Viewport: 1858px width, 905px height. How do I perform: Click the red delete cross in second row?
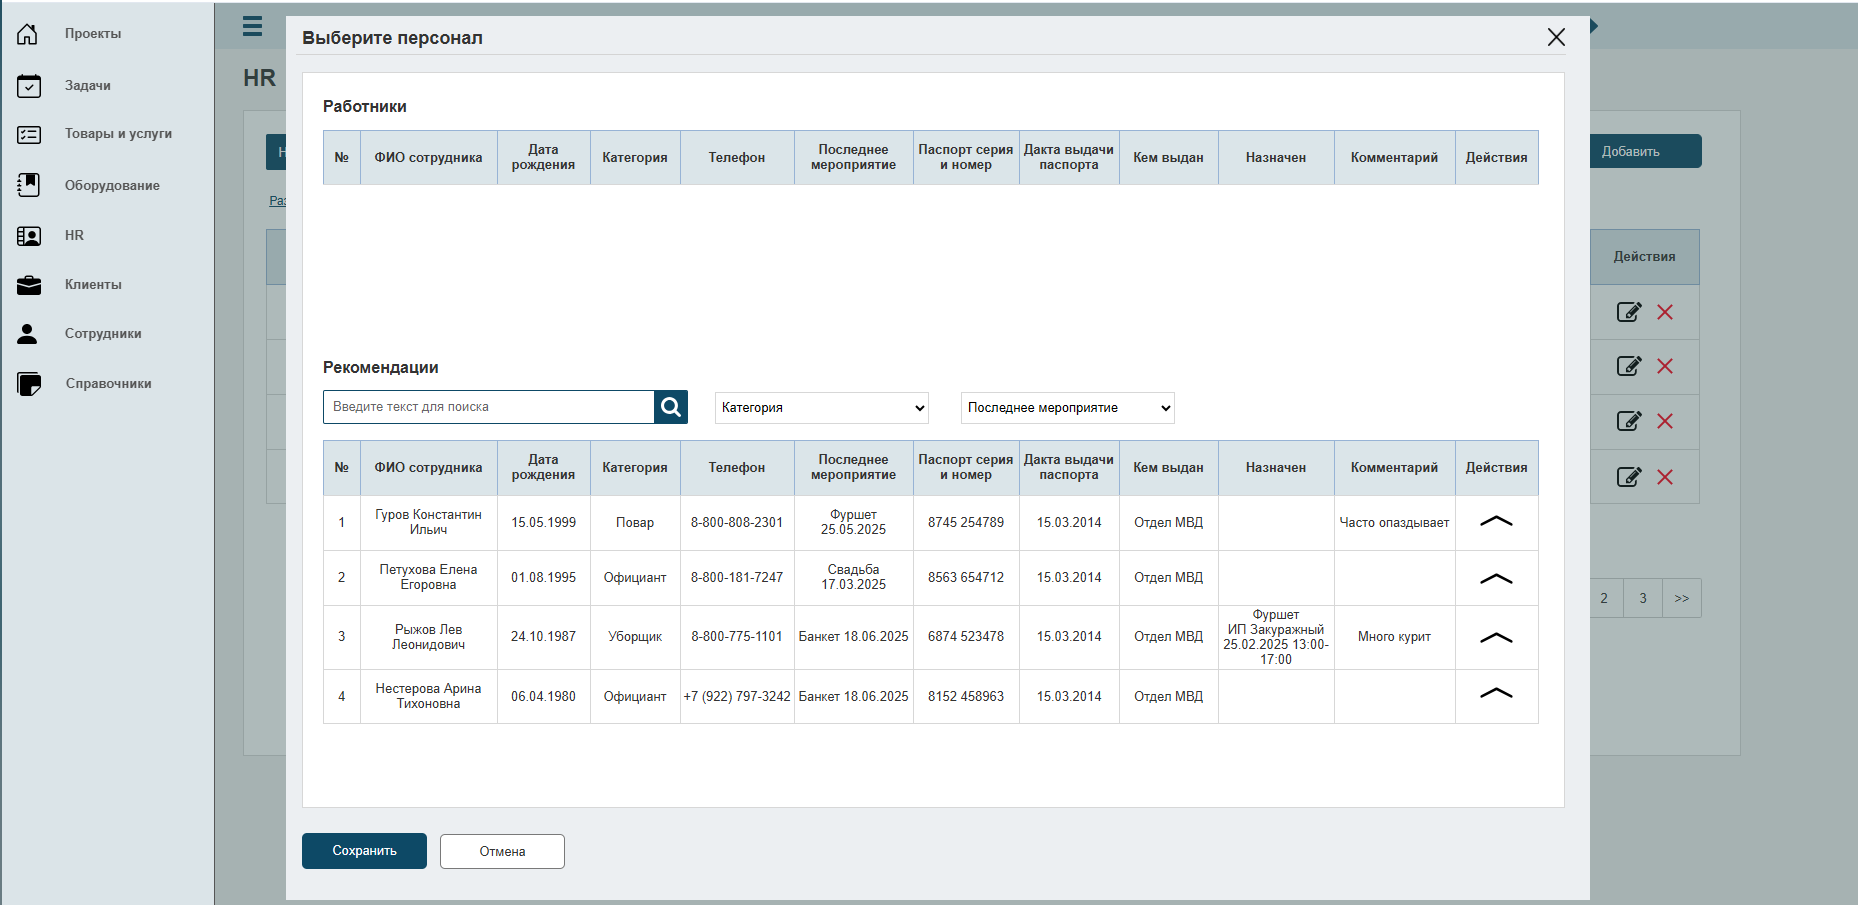[x=1665, y=366]
